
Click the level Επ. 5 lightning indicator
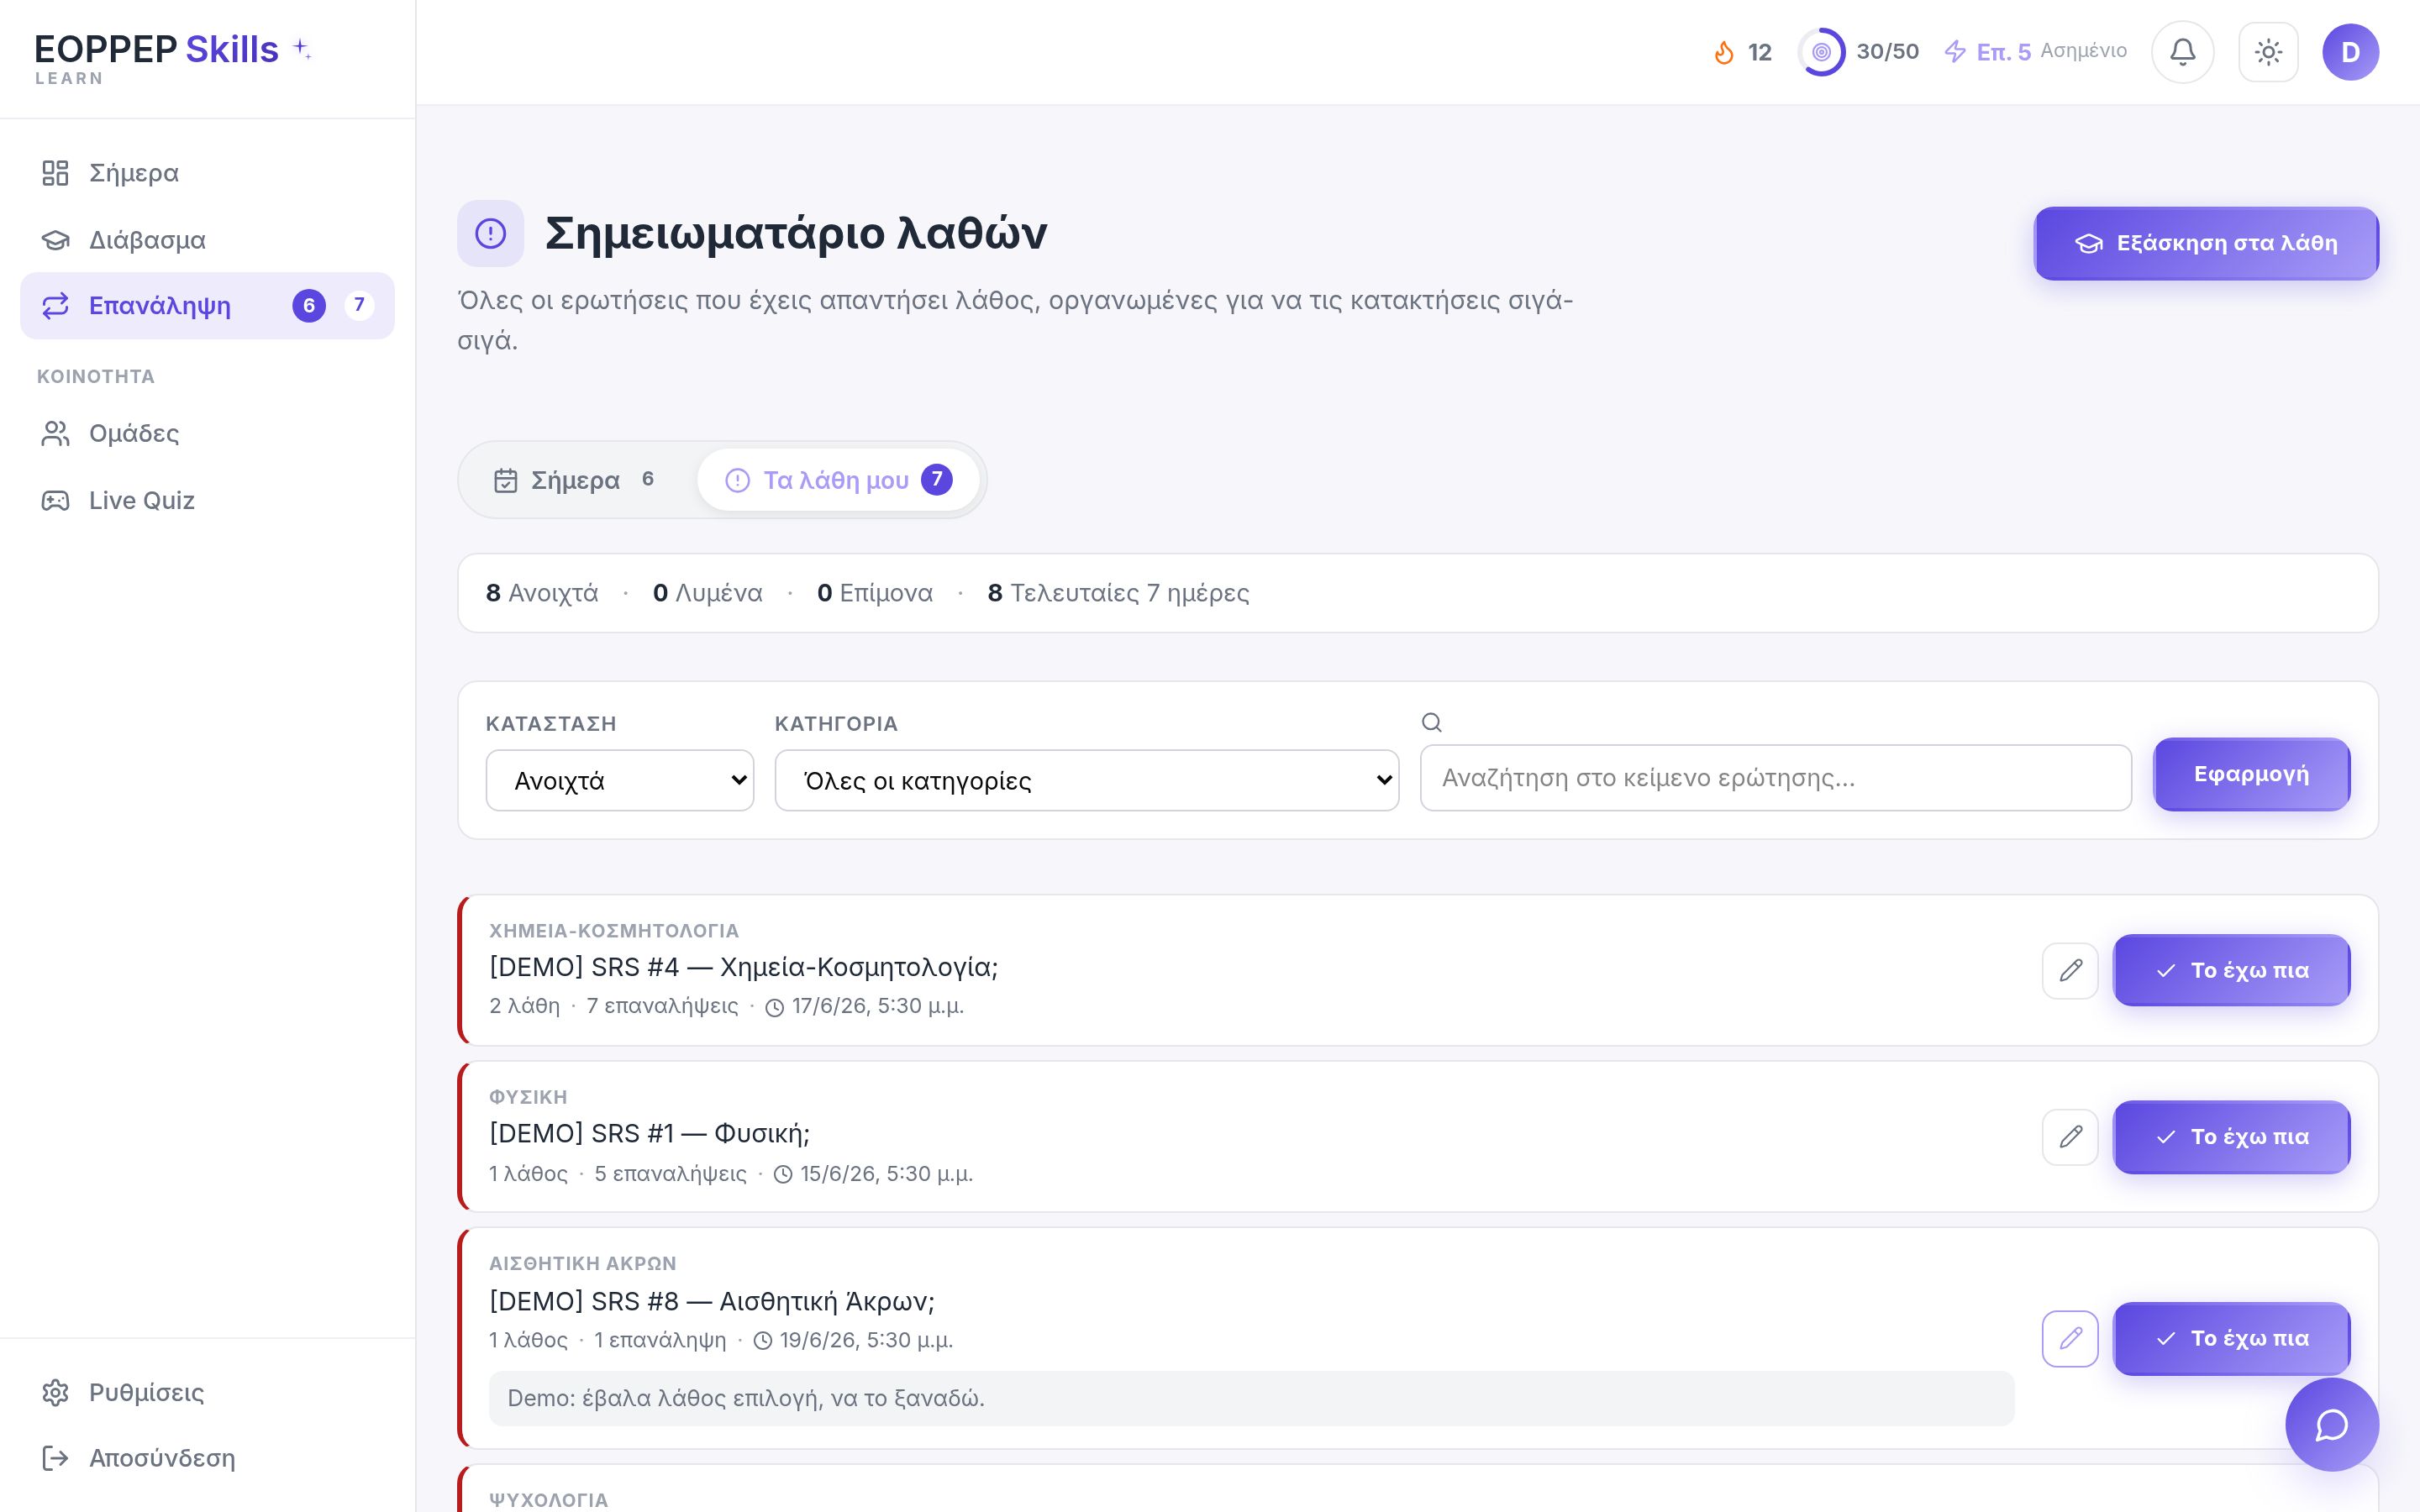click(x=2034, y=52)
